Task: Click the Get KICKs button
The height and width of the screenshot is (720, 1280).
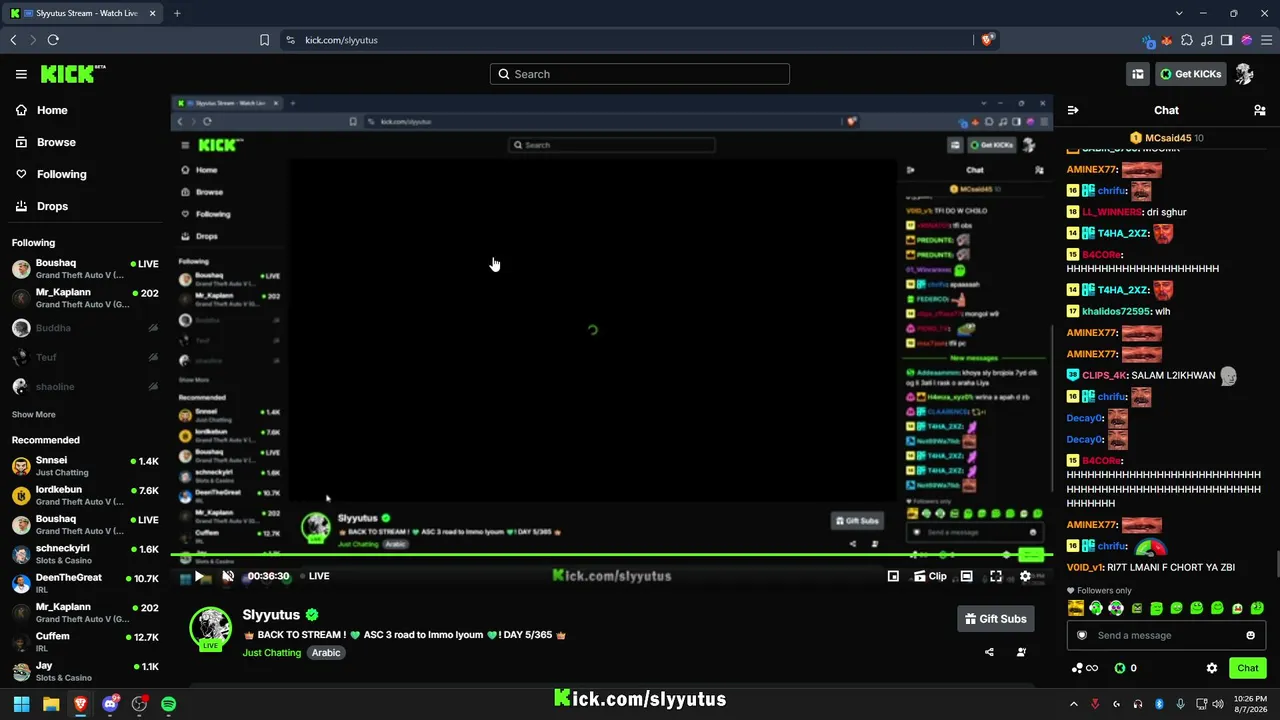Action: [x=1190, y=74]
